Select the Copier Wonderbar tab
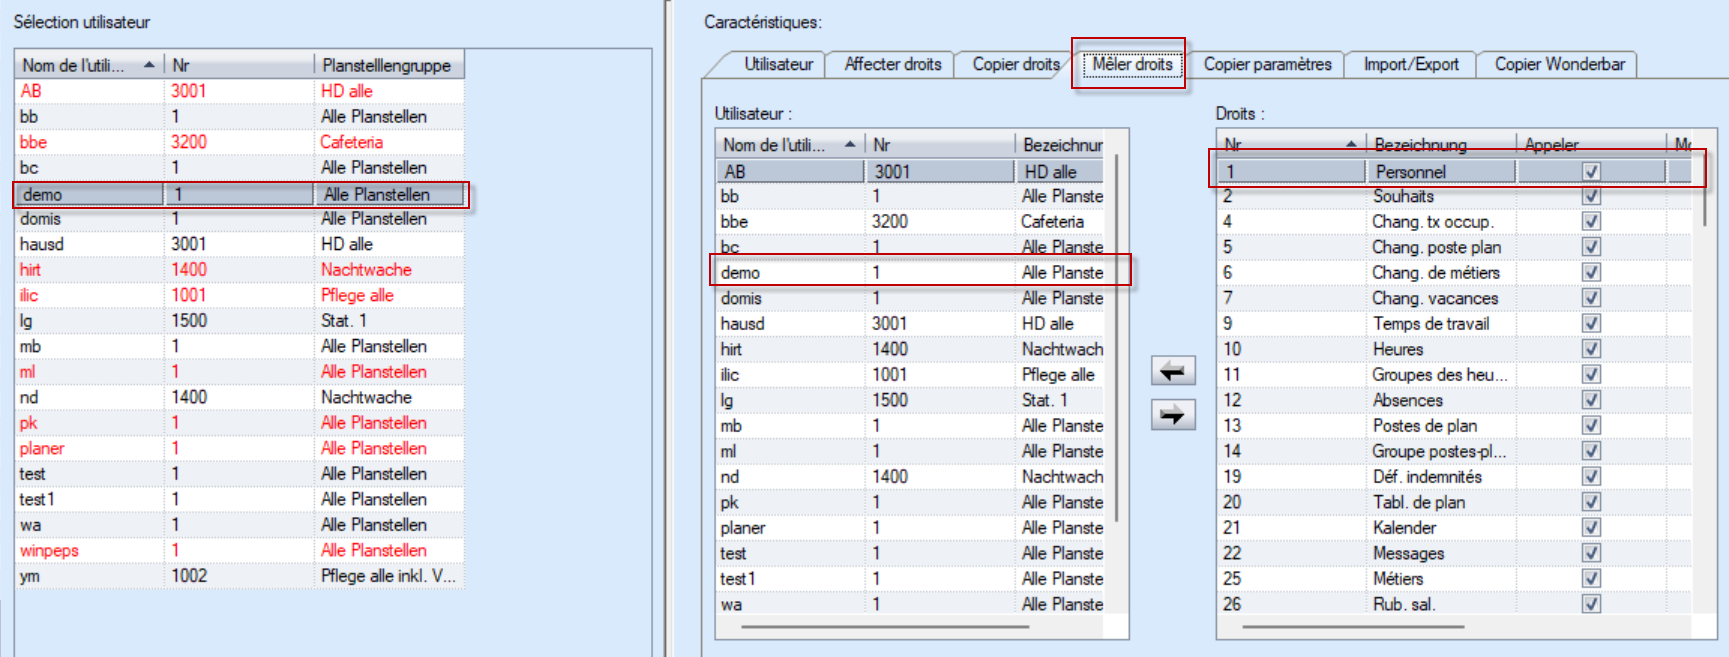This screenshot has width=1729, height=657. pos(1558,64)
